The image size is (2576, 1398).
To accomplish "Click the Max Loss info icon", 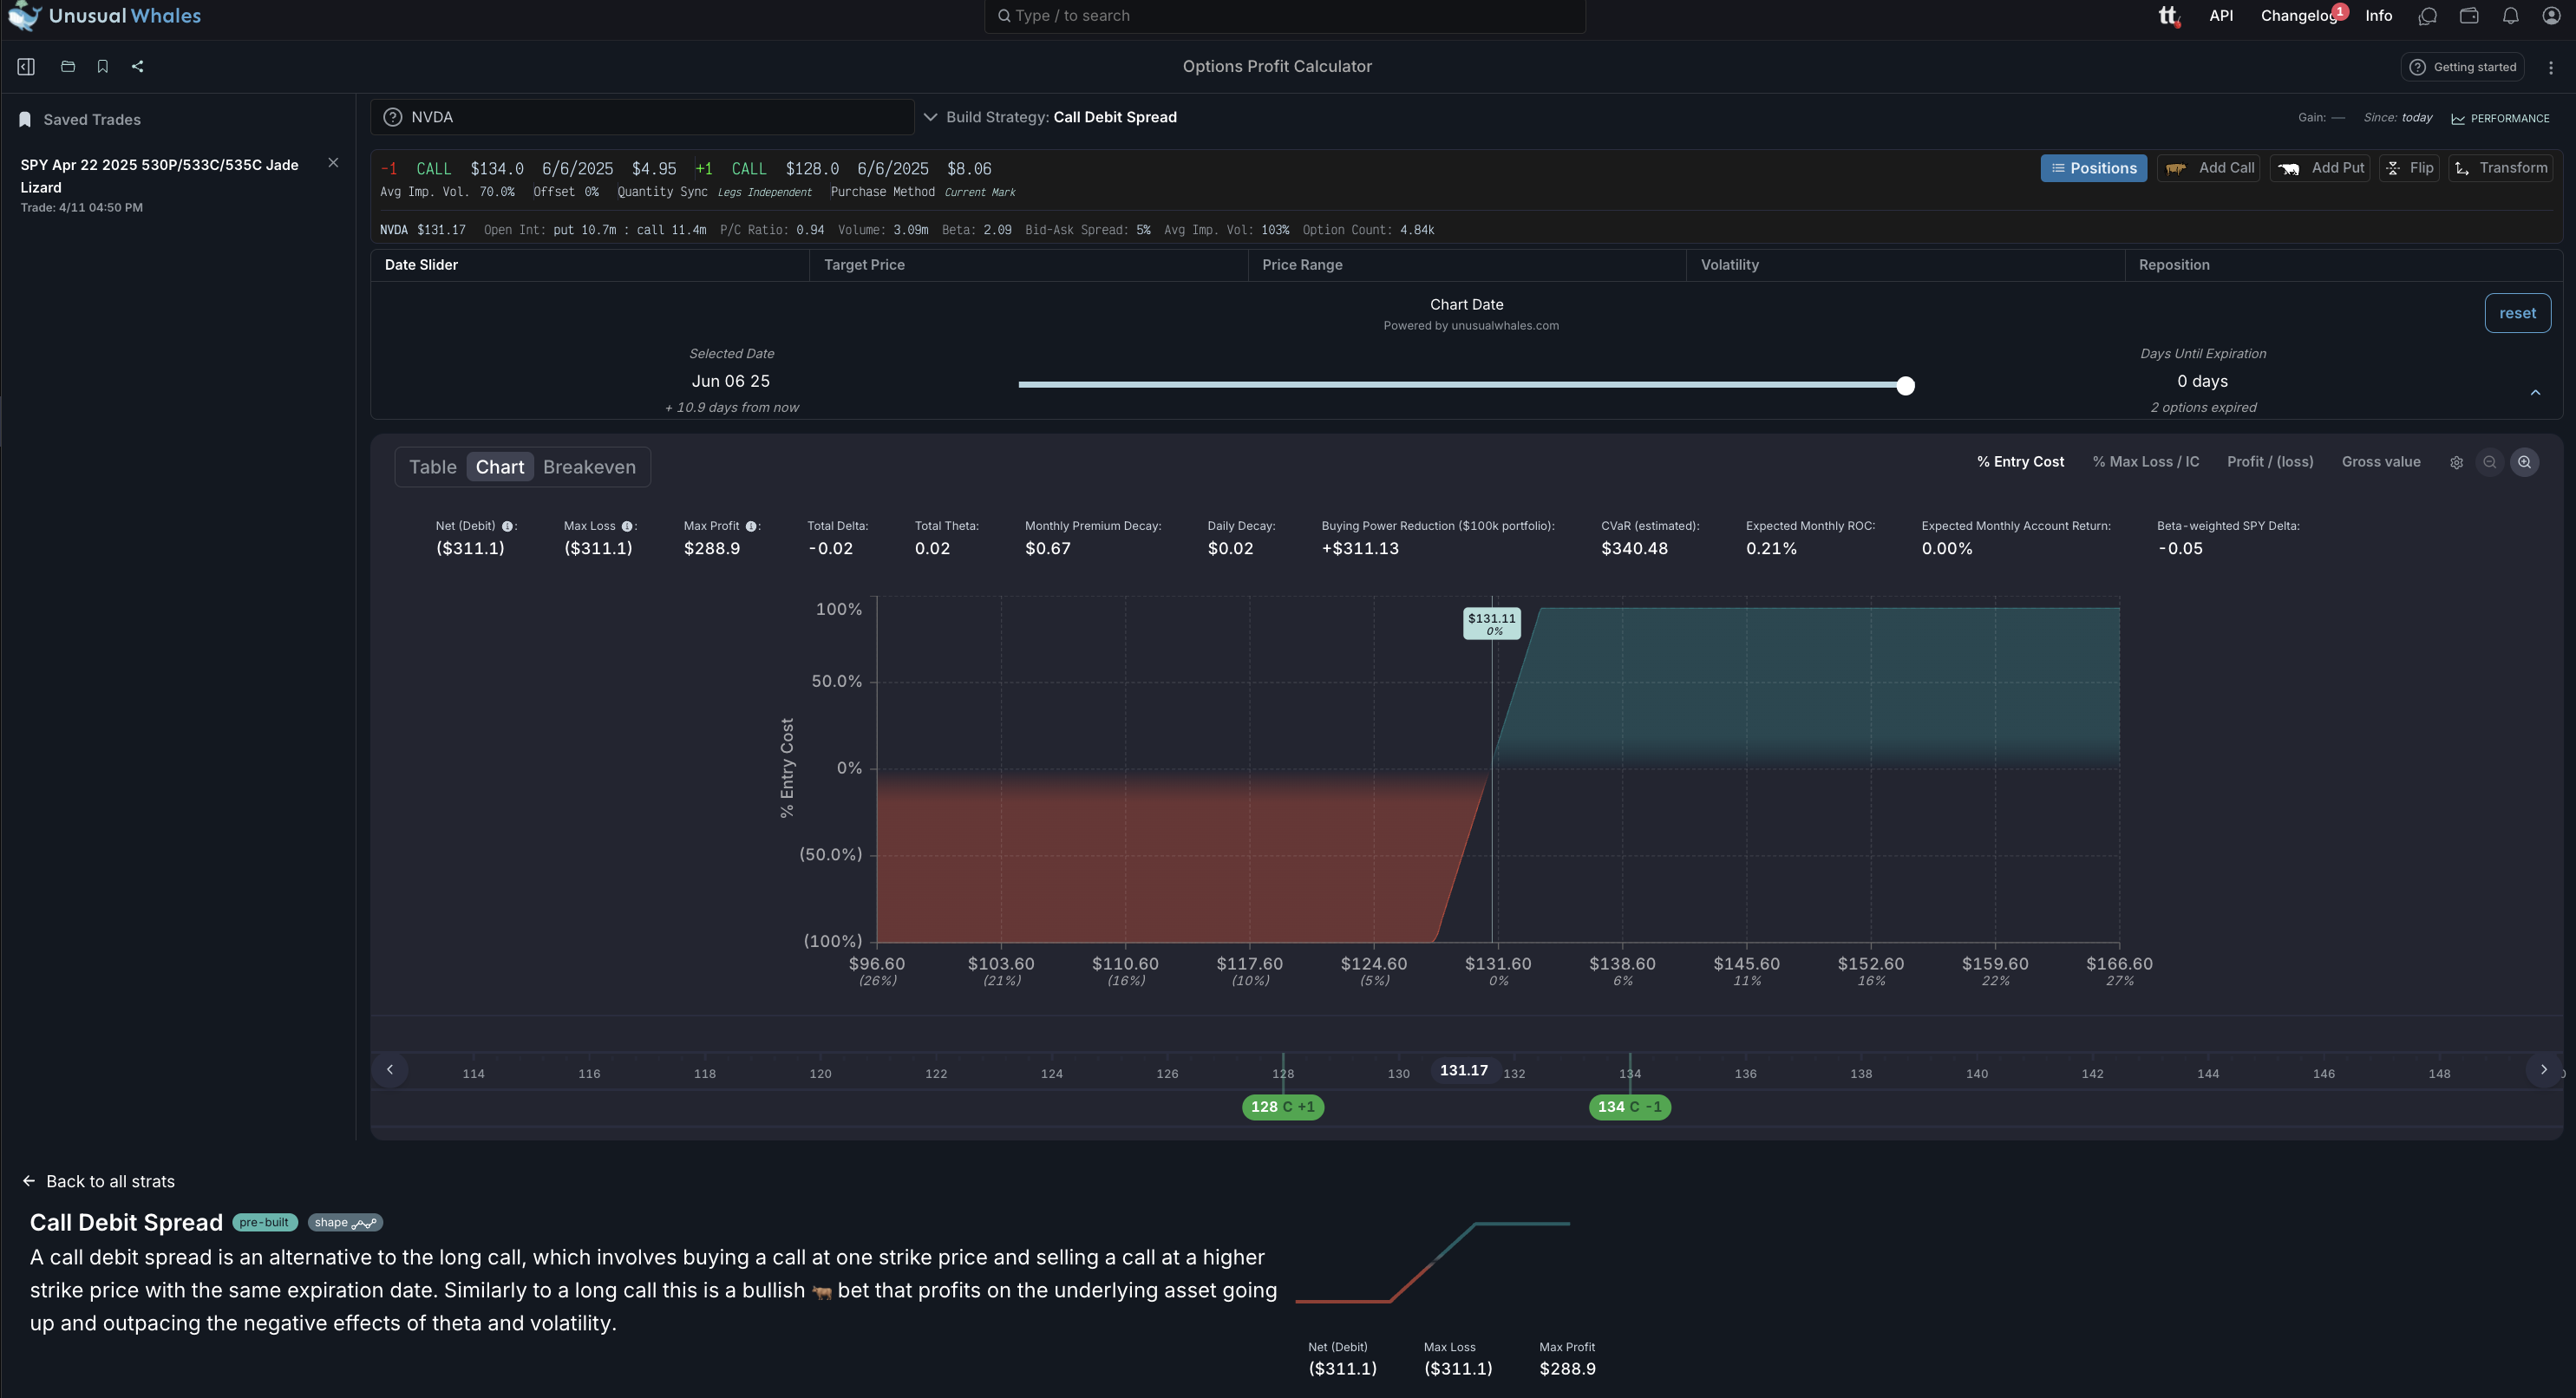I will (x=627, y=527).
